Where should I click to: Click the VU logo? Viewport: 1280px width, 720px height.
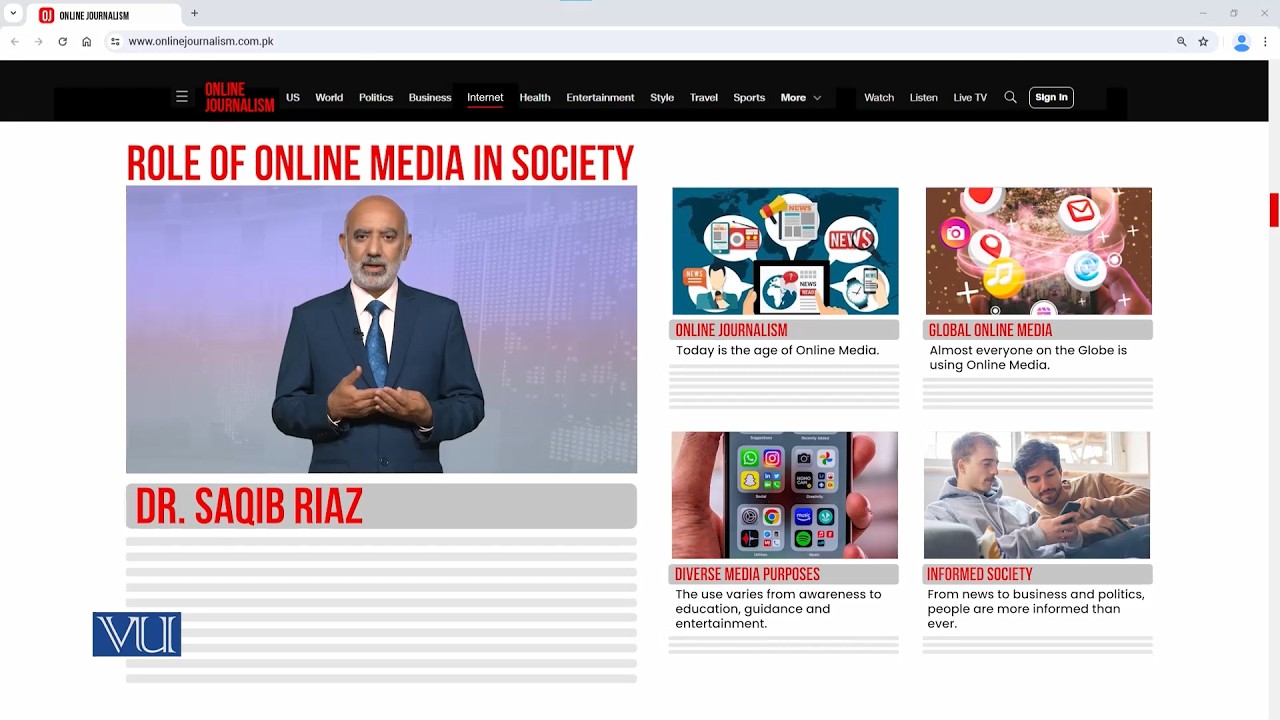click(137, 634)
